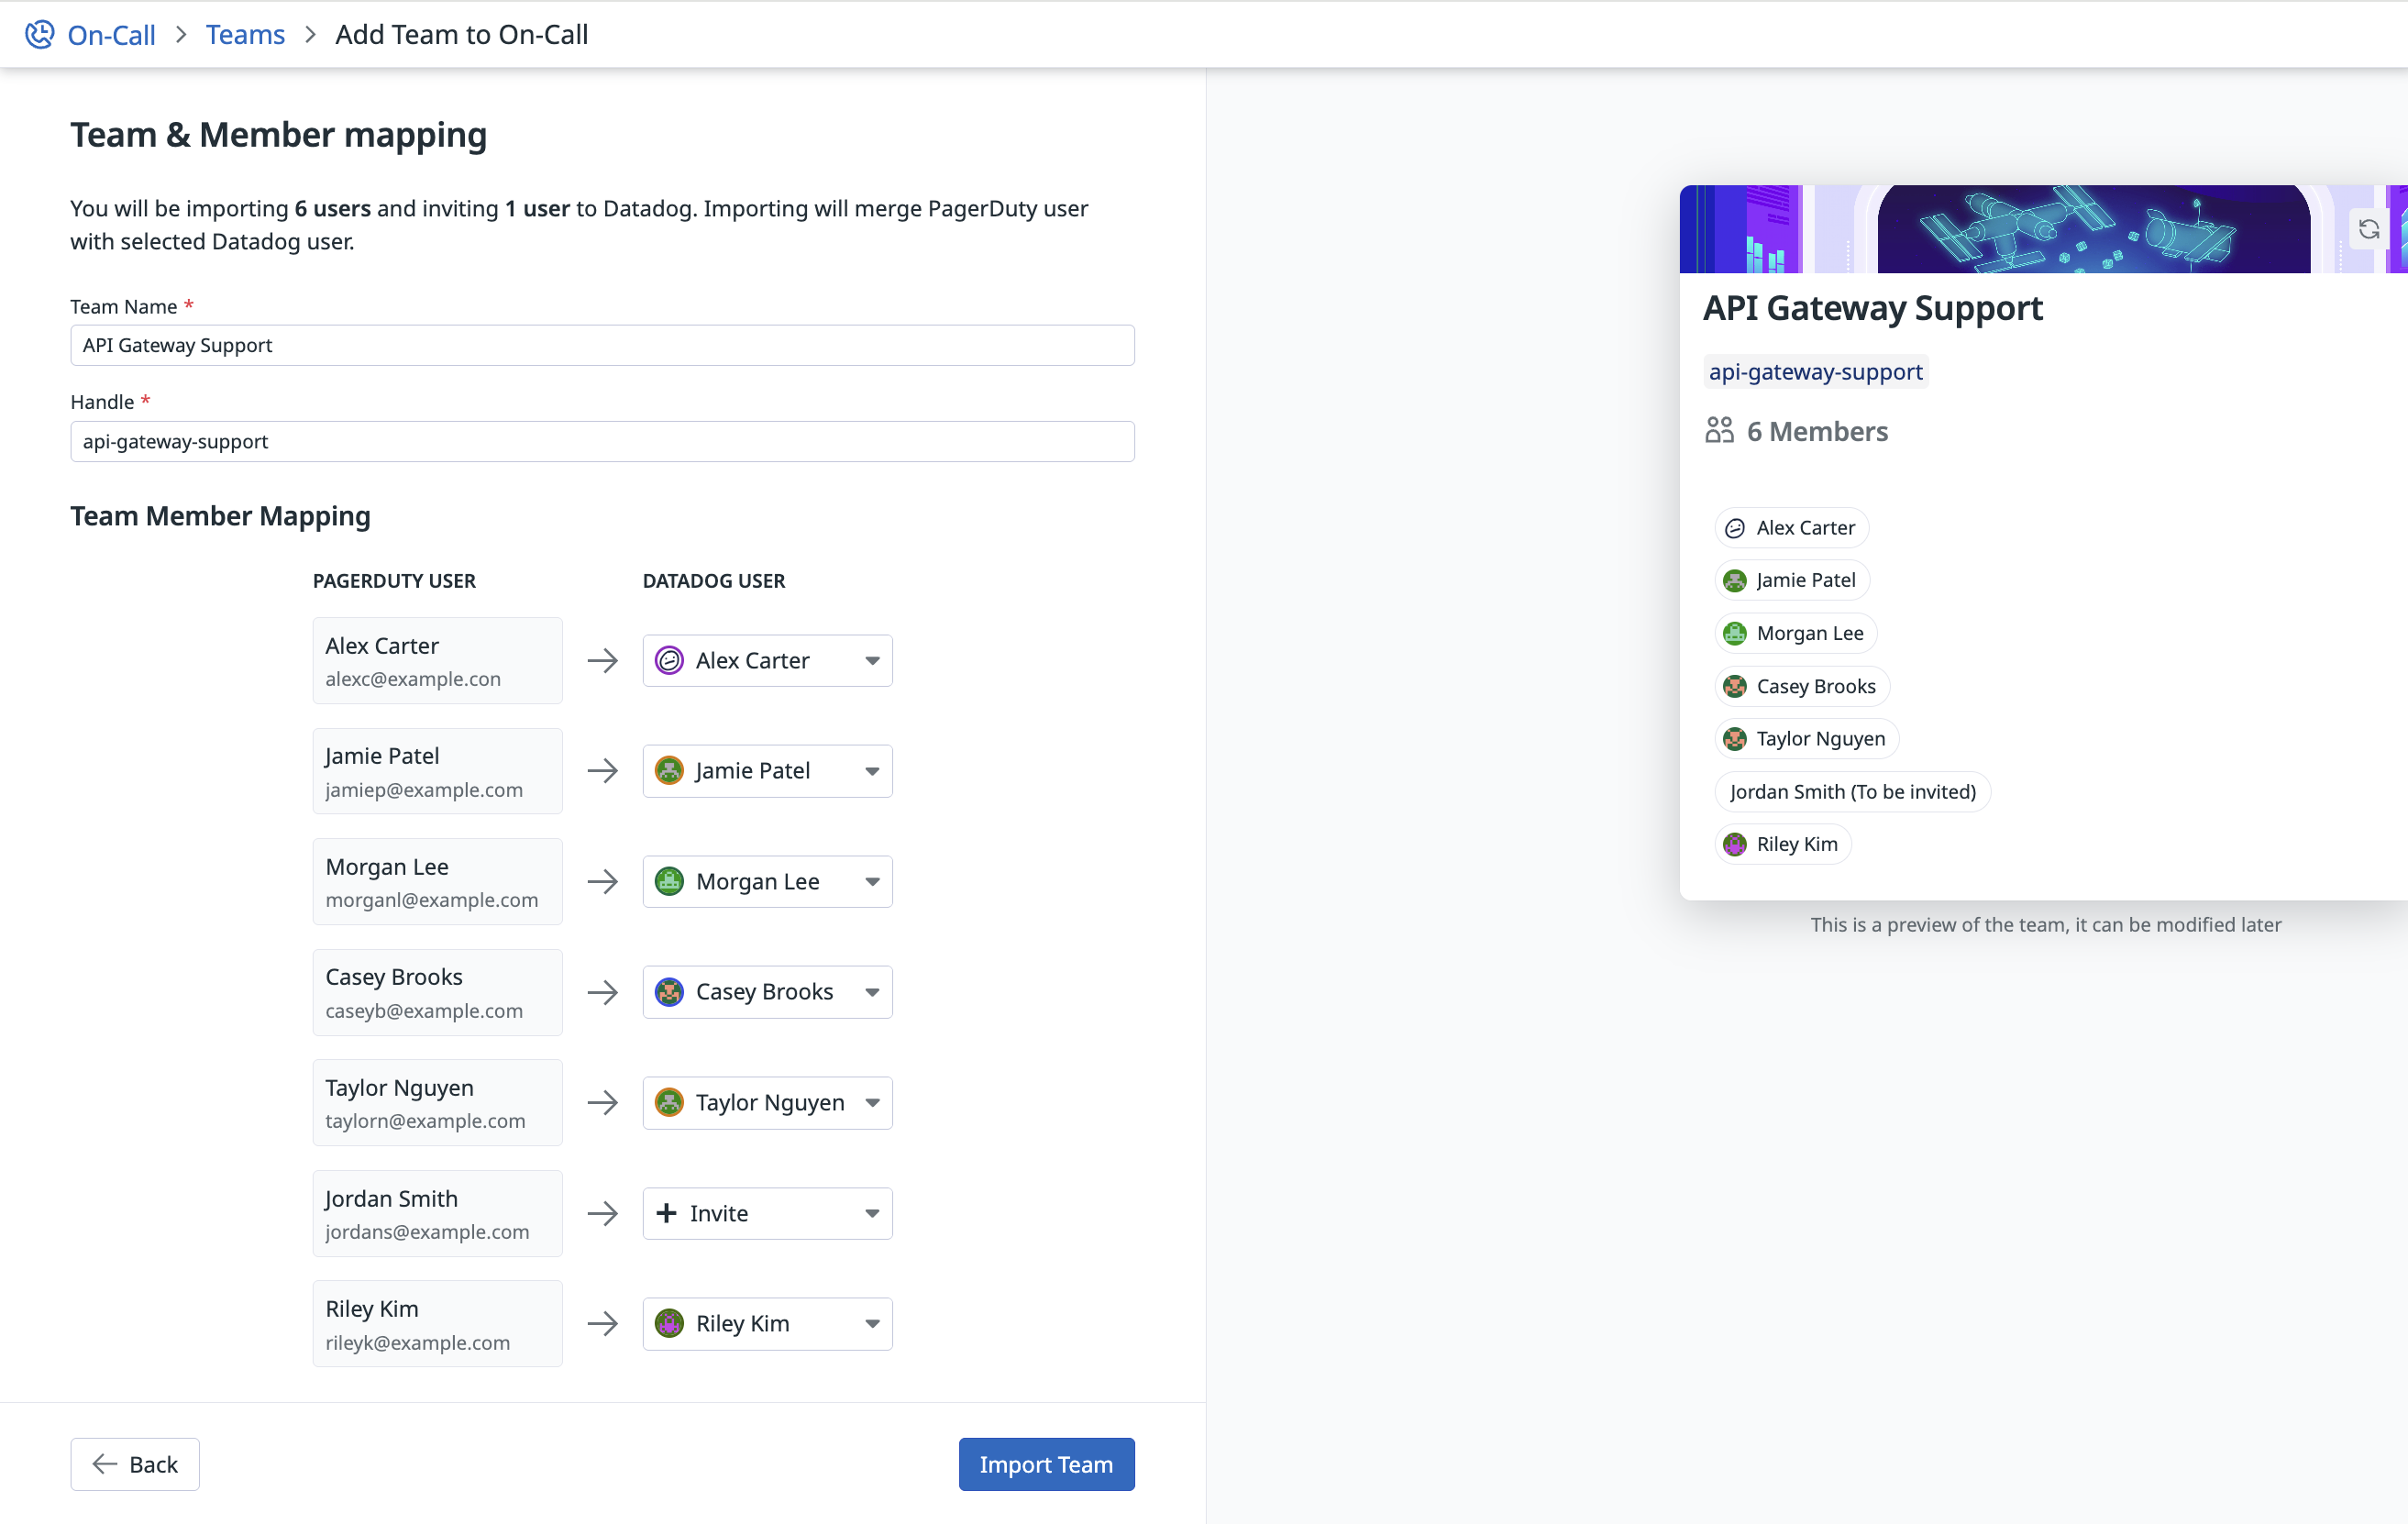This screenshot has width=2408, height=1524.
Task: Click the plus icon in Jordan Smith's Invite selector
Action: tap(666, 1213)
